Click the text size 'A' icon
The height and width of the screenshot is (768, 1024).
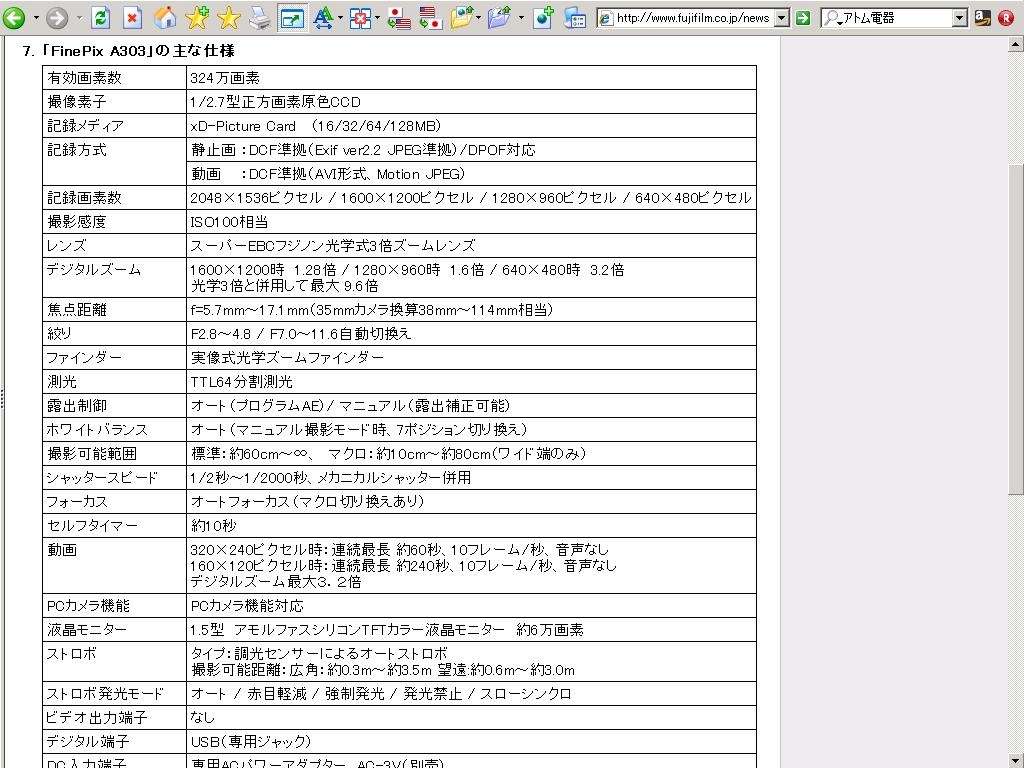323,18
